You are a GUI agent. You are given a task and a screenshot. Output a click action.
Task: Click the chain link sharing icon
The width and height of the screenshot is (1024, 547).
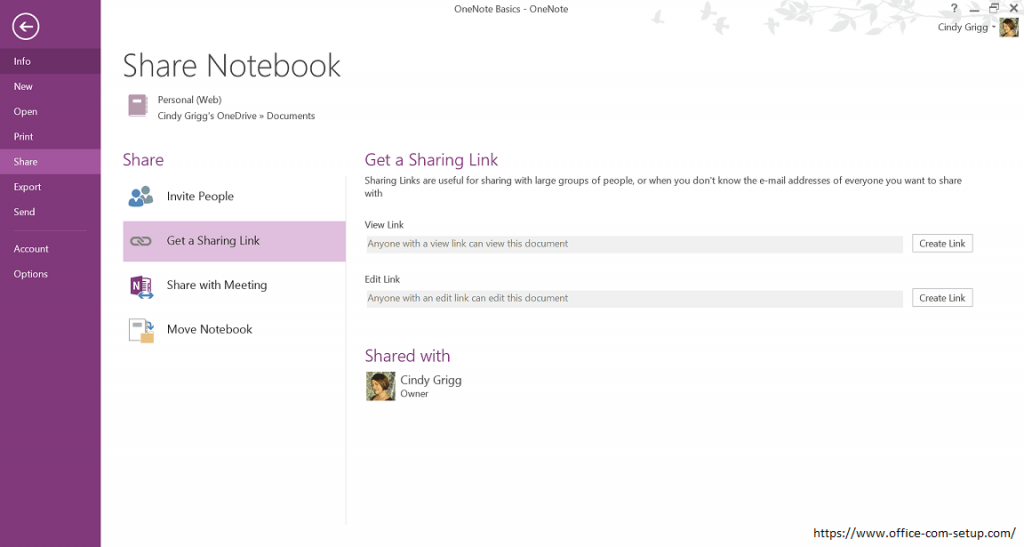[x=140, y=242]
